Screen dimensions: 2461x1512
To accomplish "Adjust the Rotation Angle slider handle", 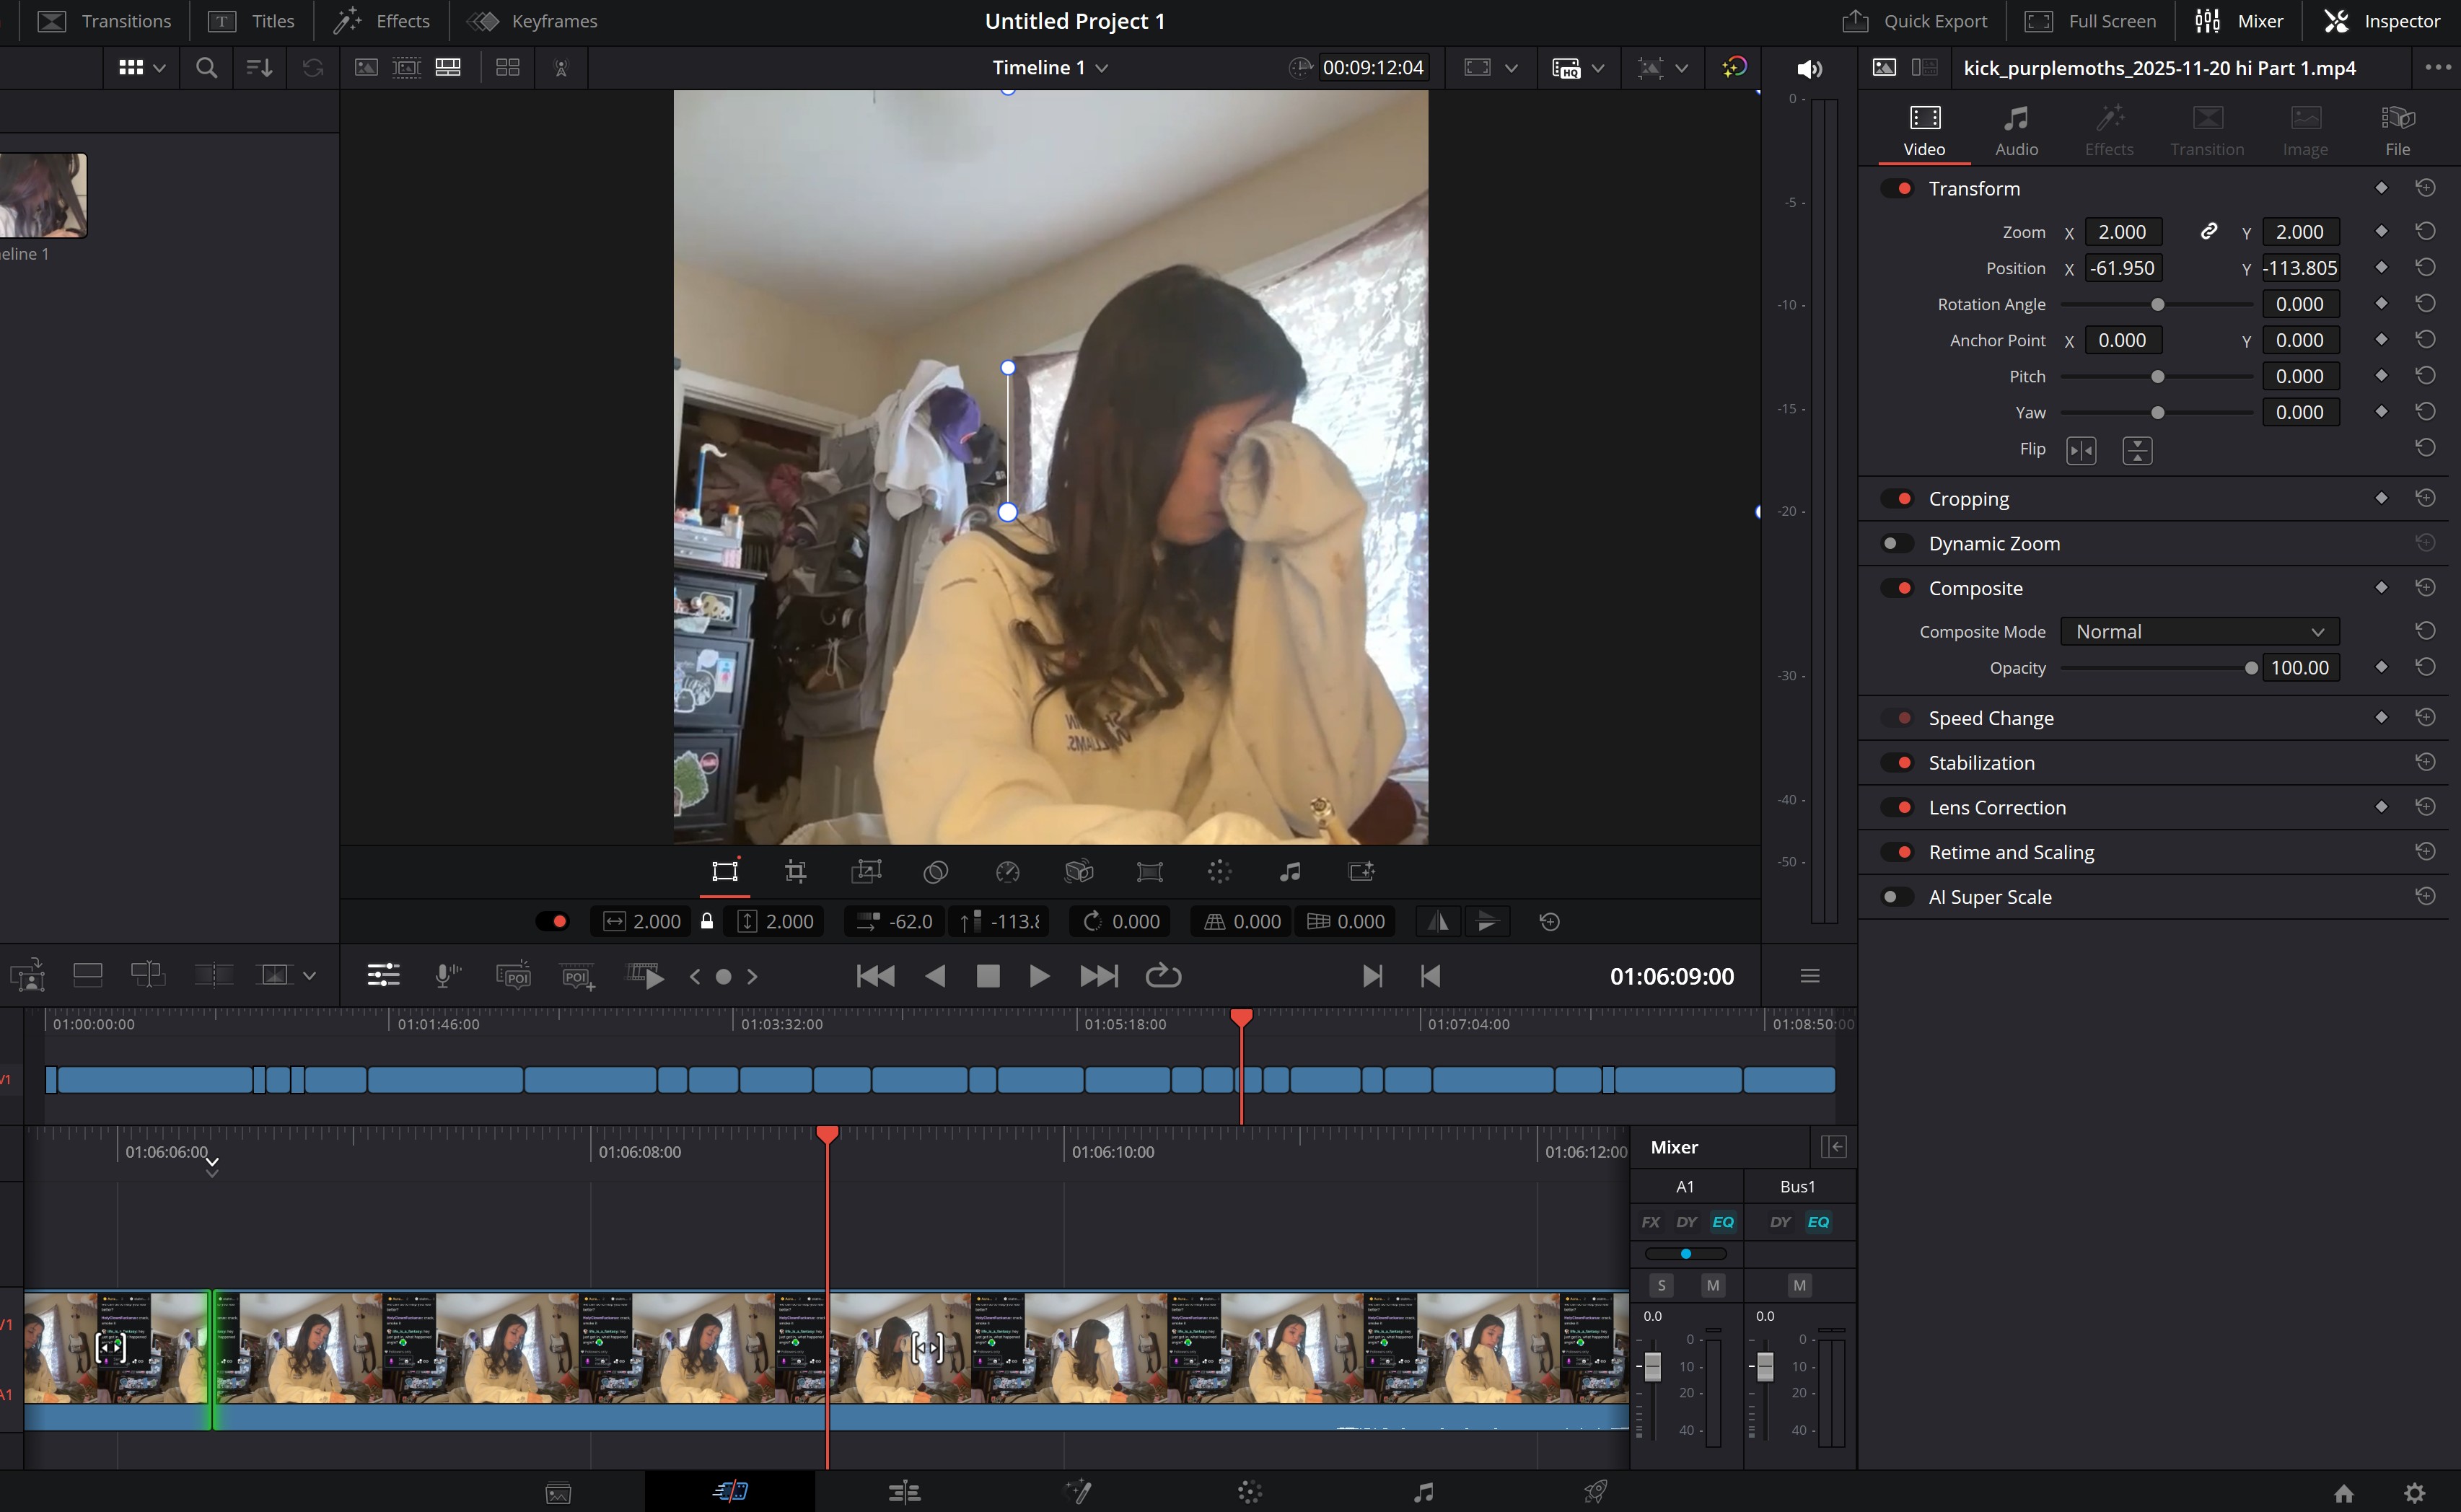I will click(2157, 304).
